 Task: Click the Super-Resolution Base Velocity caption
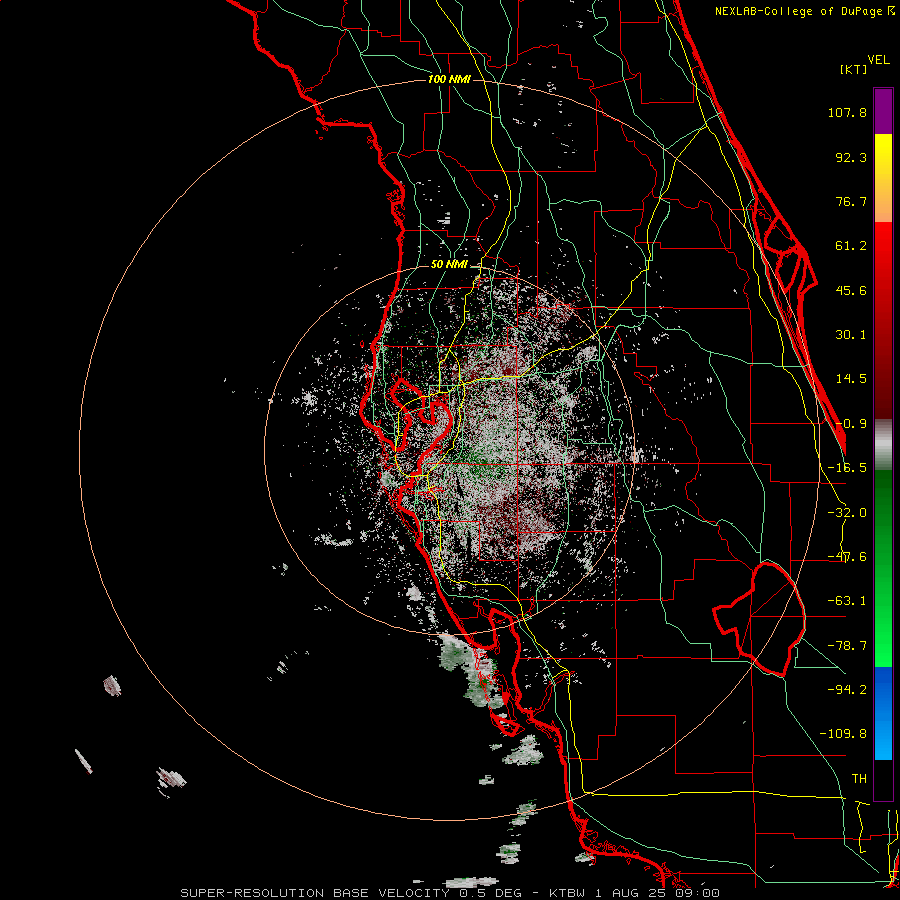(449, 893)
